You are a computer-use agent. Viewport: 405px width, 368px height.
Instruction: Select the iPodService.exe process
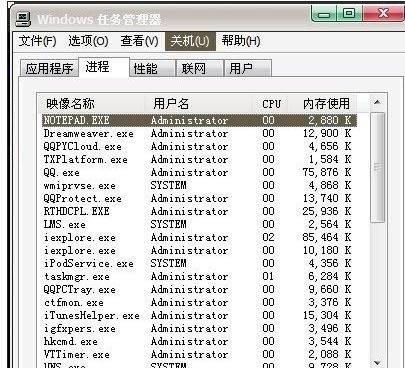click(199, 263)
